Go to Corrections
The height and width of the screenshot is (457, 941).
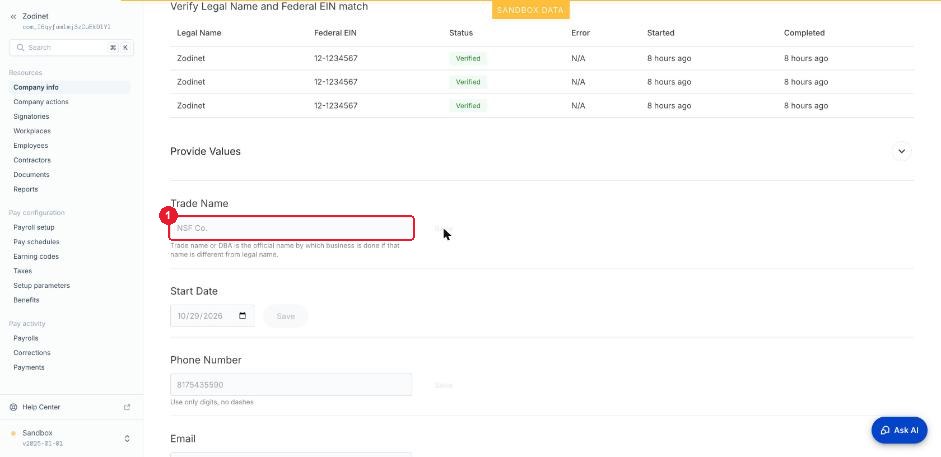32,353
